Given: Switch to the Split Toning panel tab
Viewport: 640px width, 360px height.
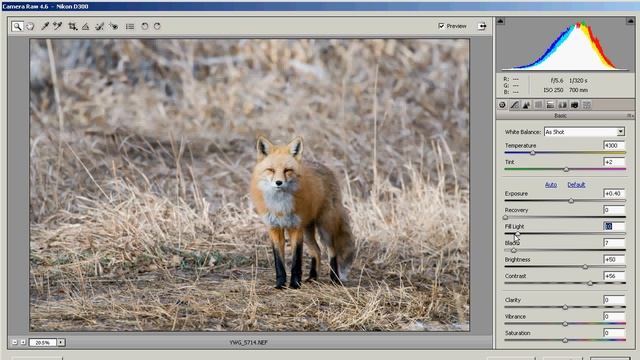Looking at the screenshot, I should tap(550, 105).
